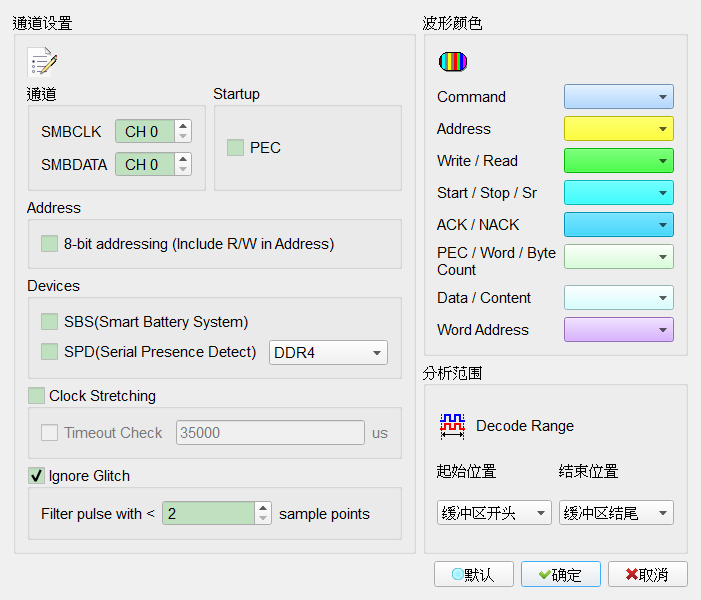701x600 pixels.
Task: Open the Start / Stop / Sr color dropdown
Action: tap(619, 193)
